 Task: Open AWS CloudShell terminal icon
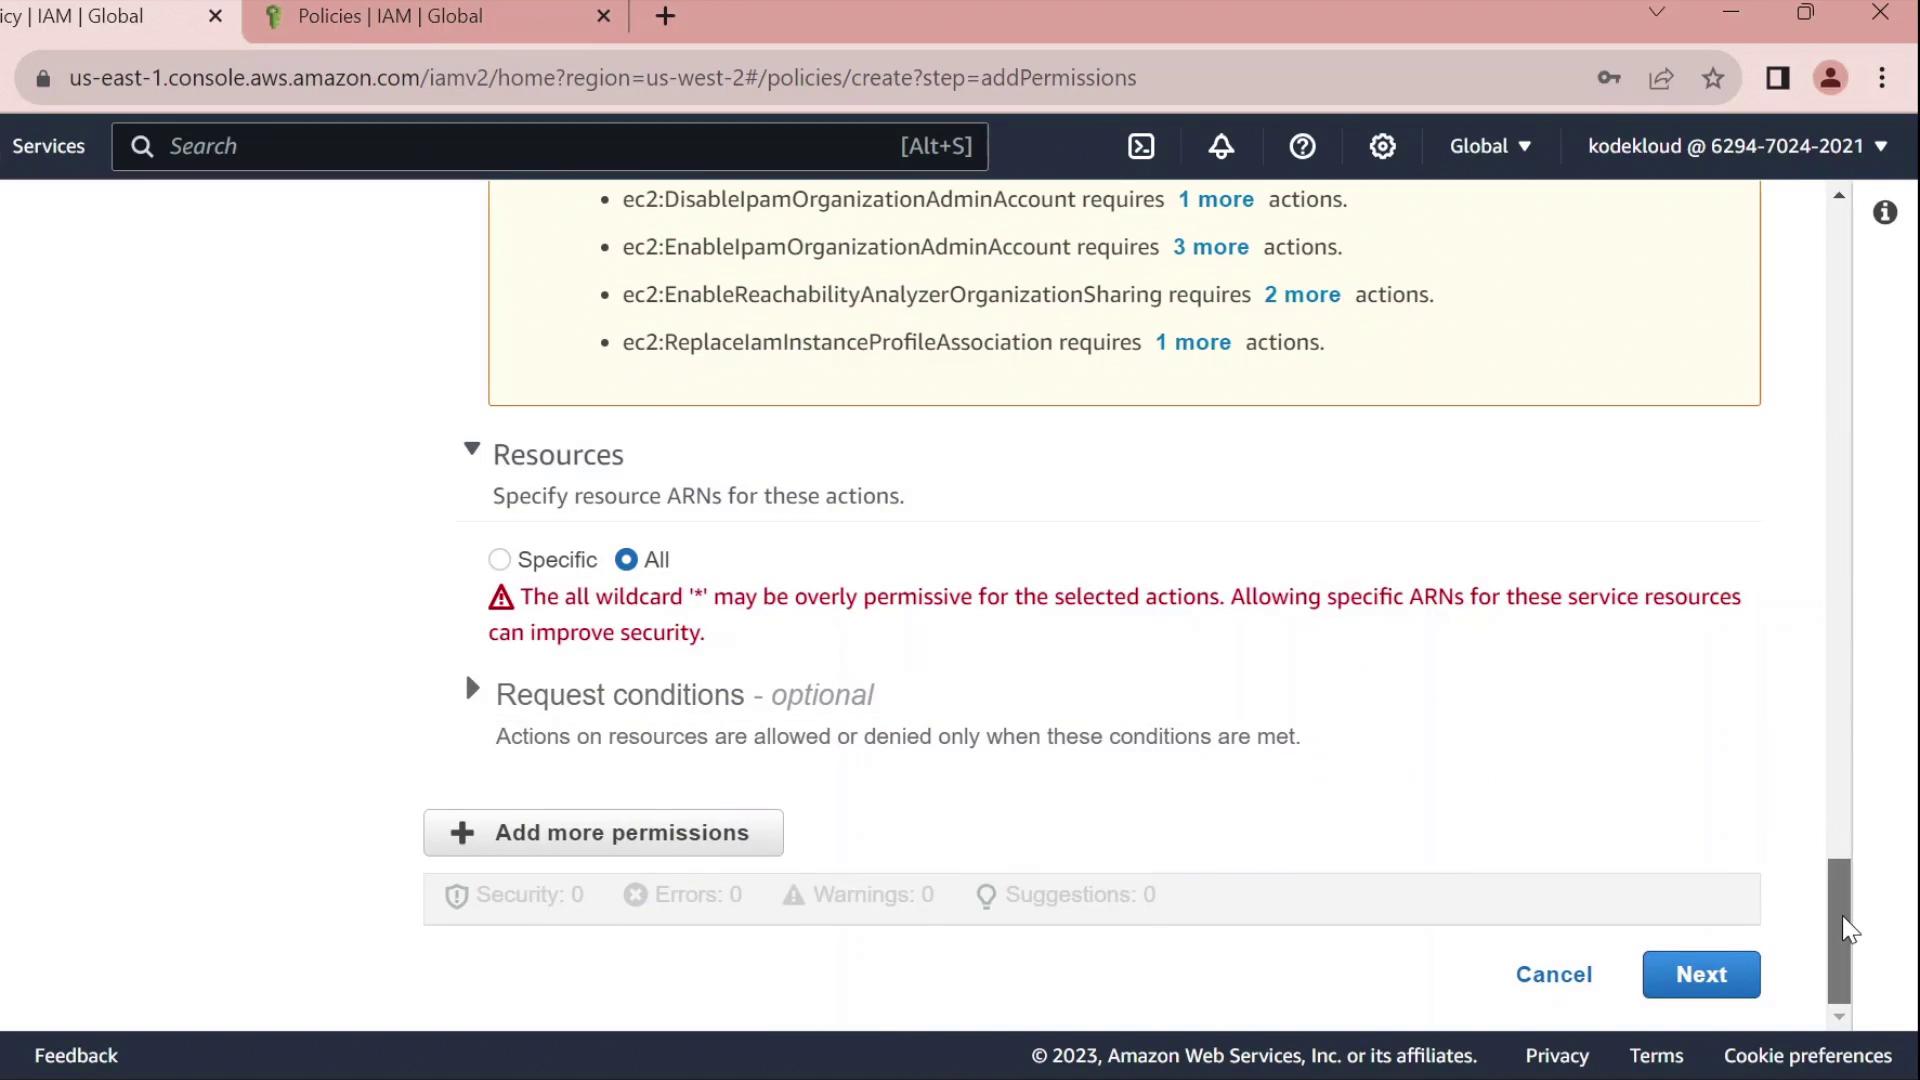1141,146
